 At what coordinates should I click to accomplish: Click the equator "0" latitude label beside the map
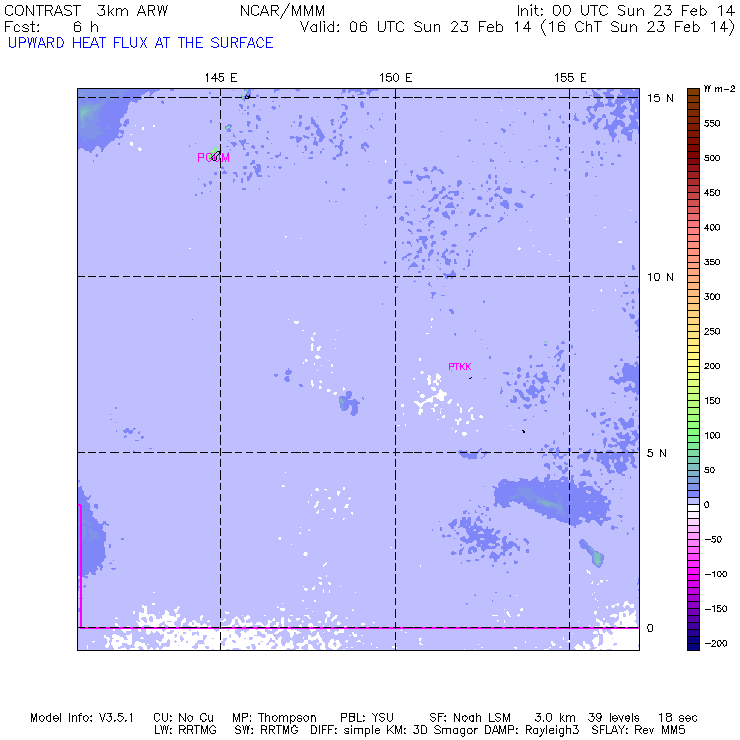click(x=650, y=628)
